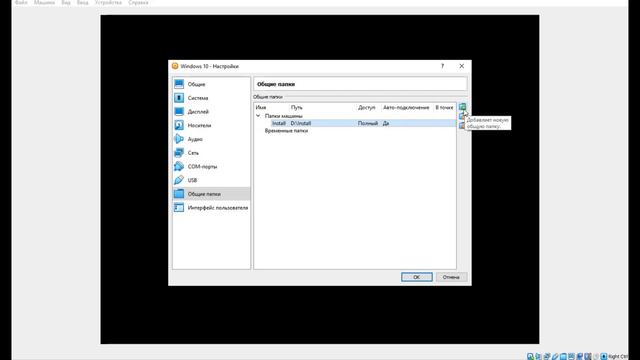Click the Right Ctrl host key label

[618, 357]
